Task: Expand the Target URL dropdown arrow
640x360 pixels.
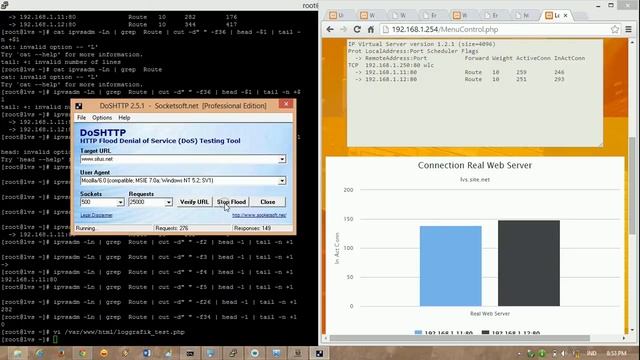Action: 282,159
